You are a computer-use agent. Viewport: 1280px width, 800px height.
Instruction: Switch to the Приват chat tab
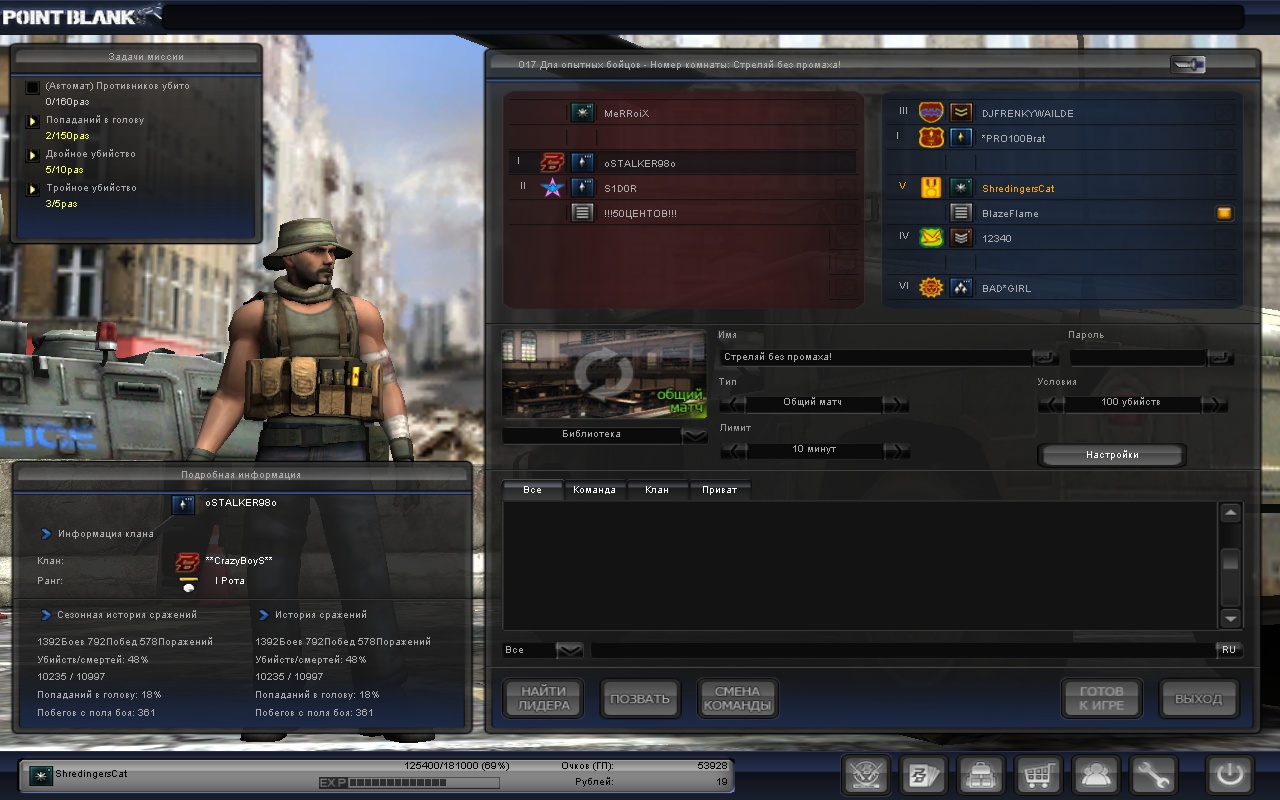tap(719, 490)
